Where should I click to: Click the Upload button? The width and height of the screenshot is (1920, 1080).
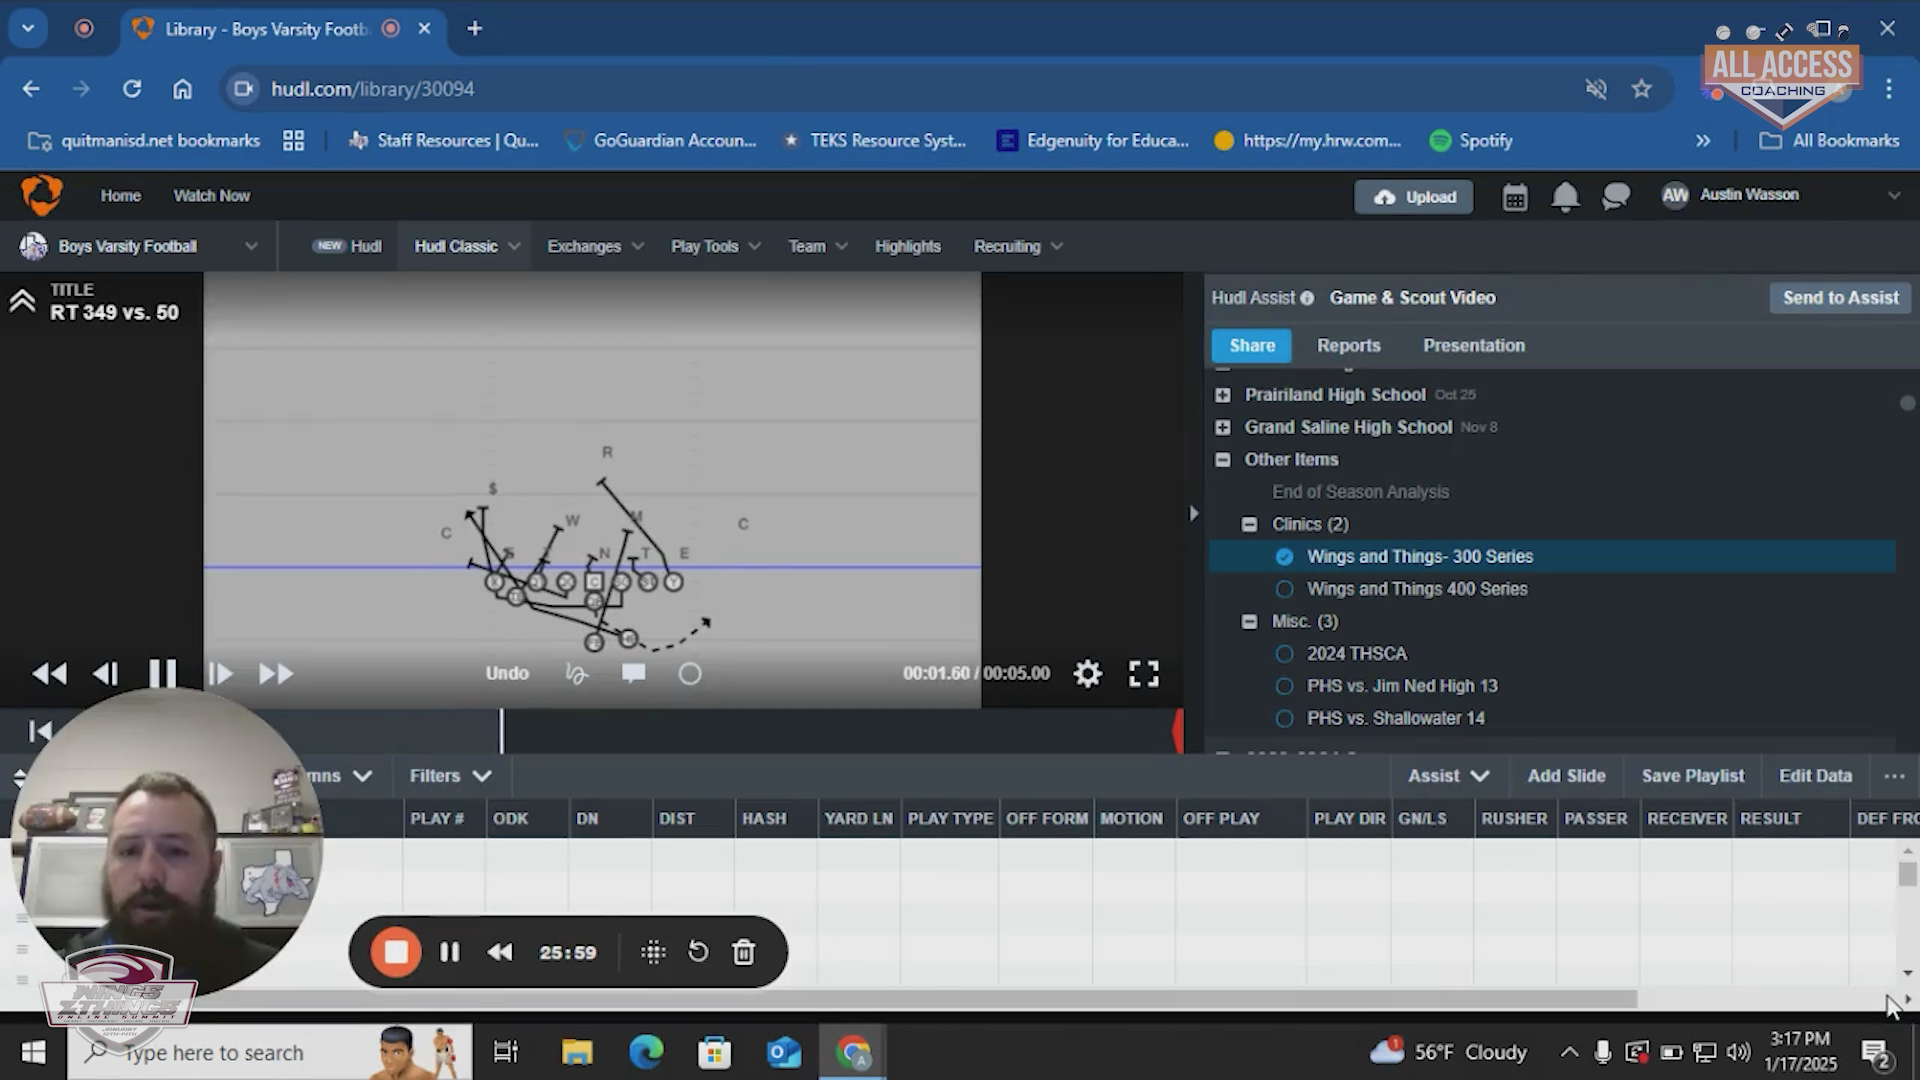click(x=1414, y=197)
